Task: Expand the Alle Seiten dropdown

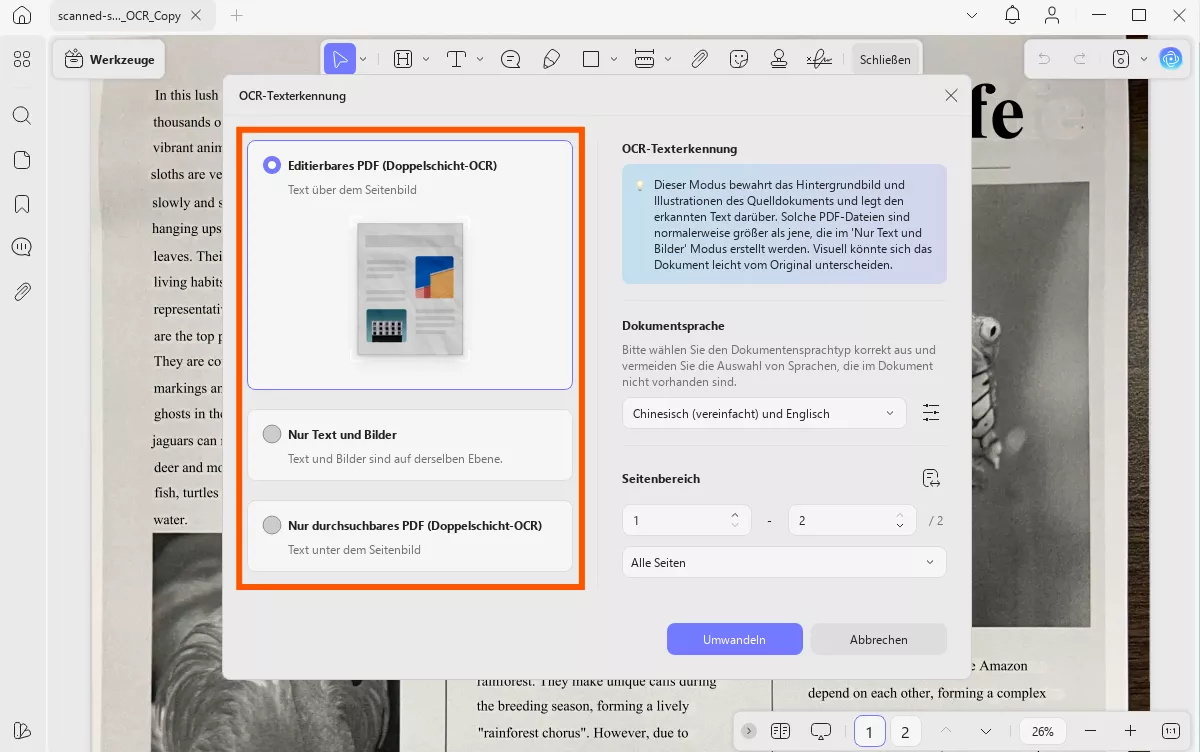Action: pyautogui.click(x=783, y=563)
